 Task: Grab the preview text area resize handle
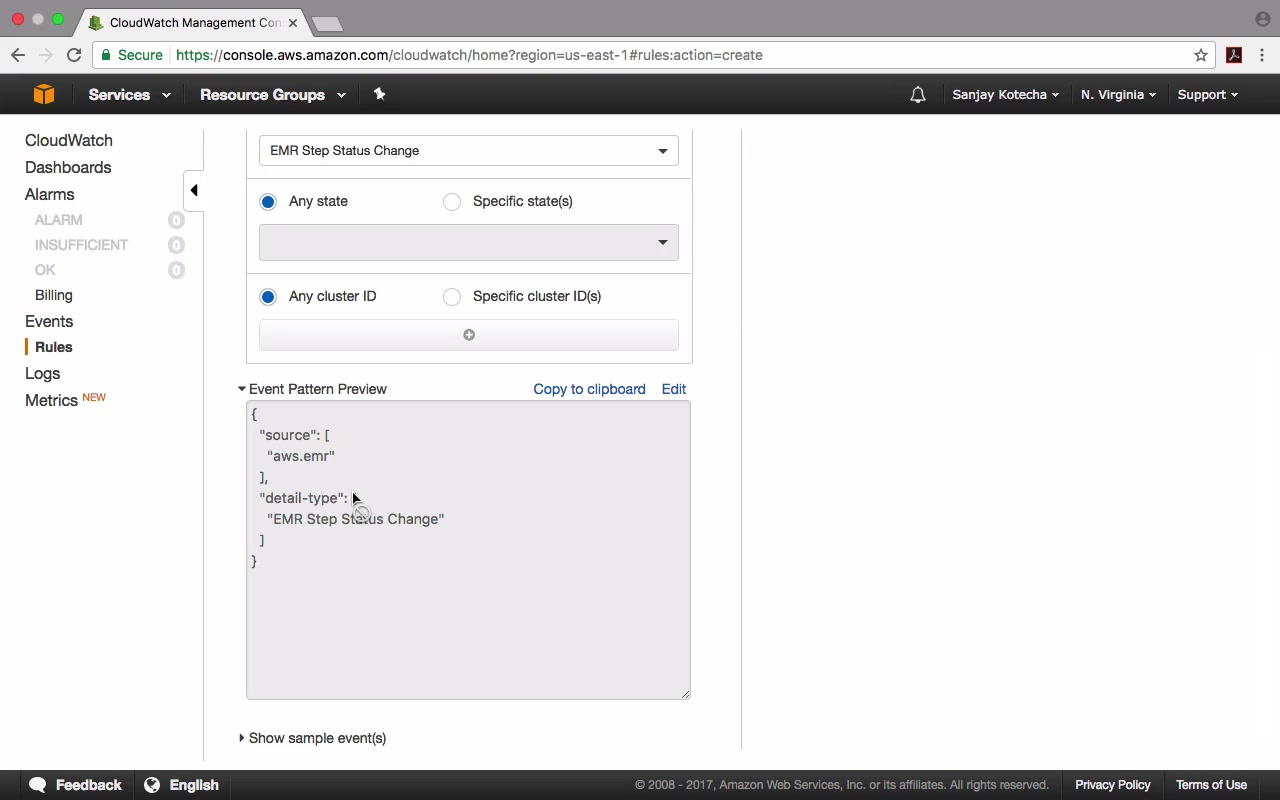pos(685,694)
